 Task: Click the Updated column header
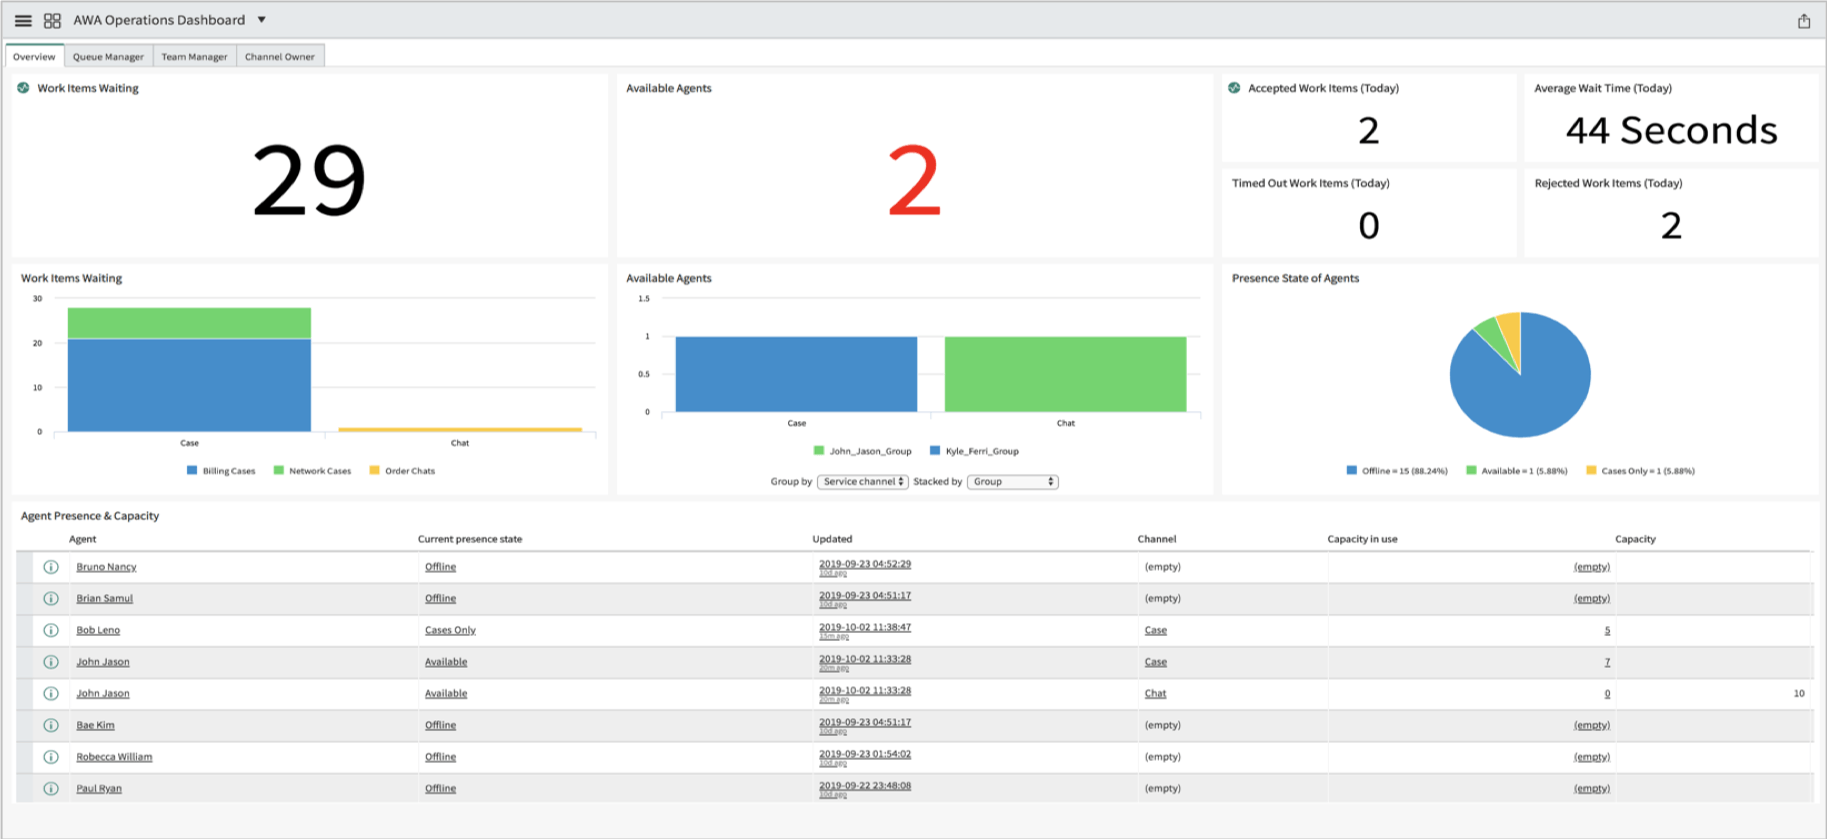pos(832,539)
